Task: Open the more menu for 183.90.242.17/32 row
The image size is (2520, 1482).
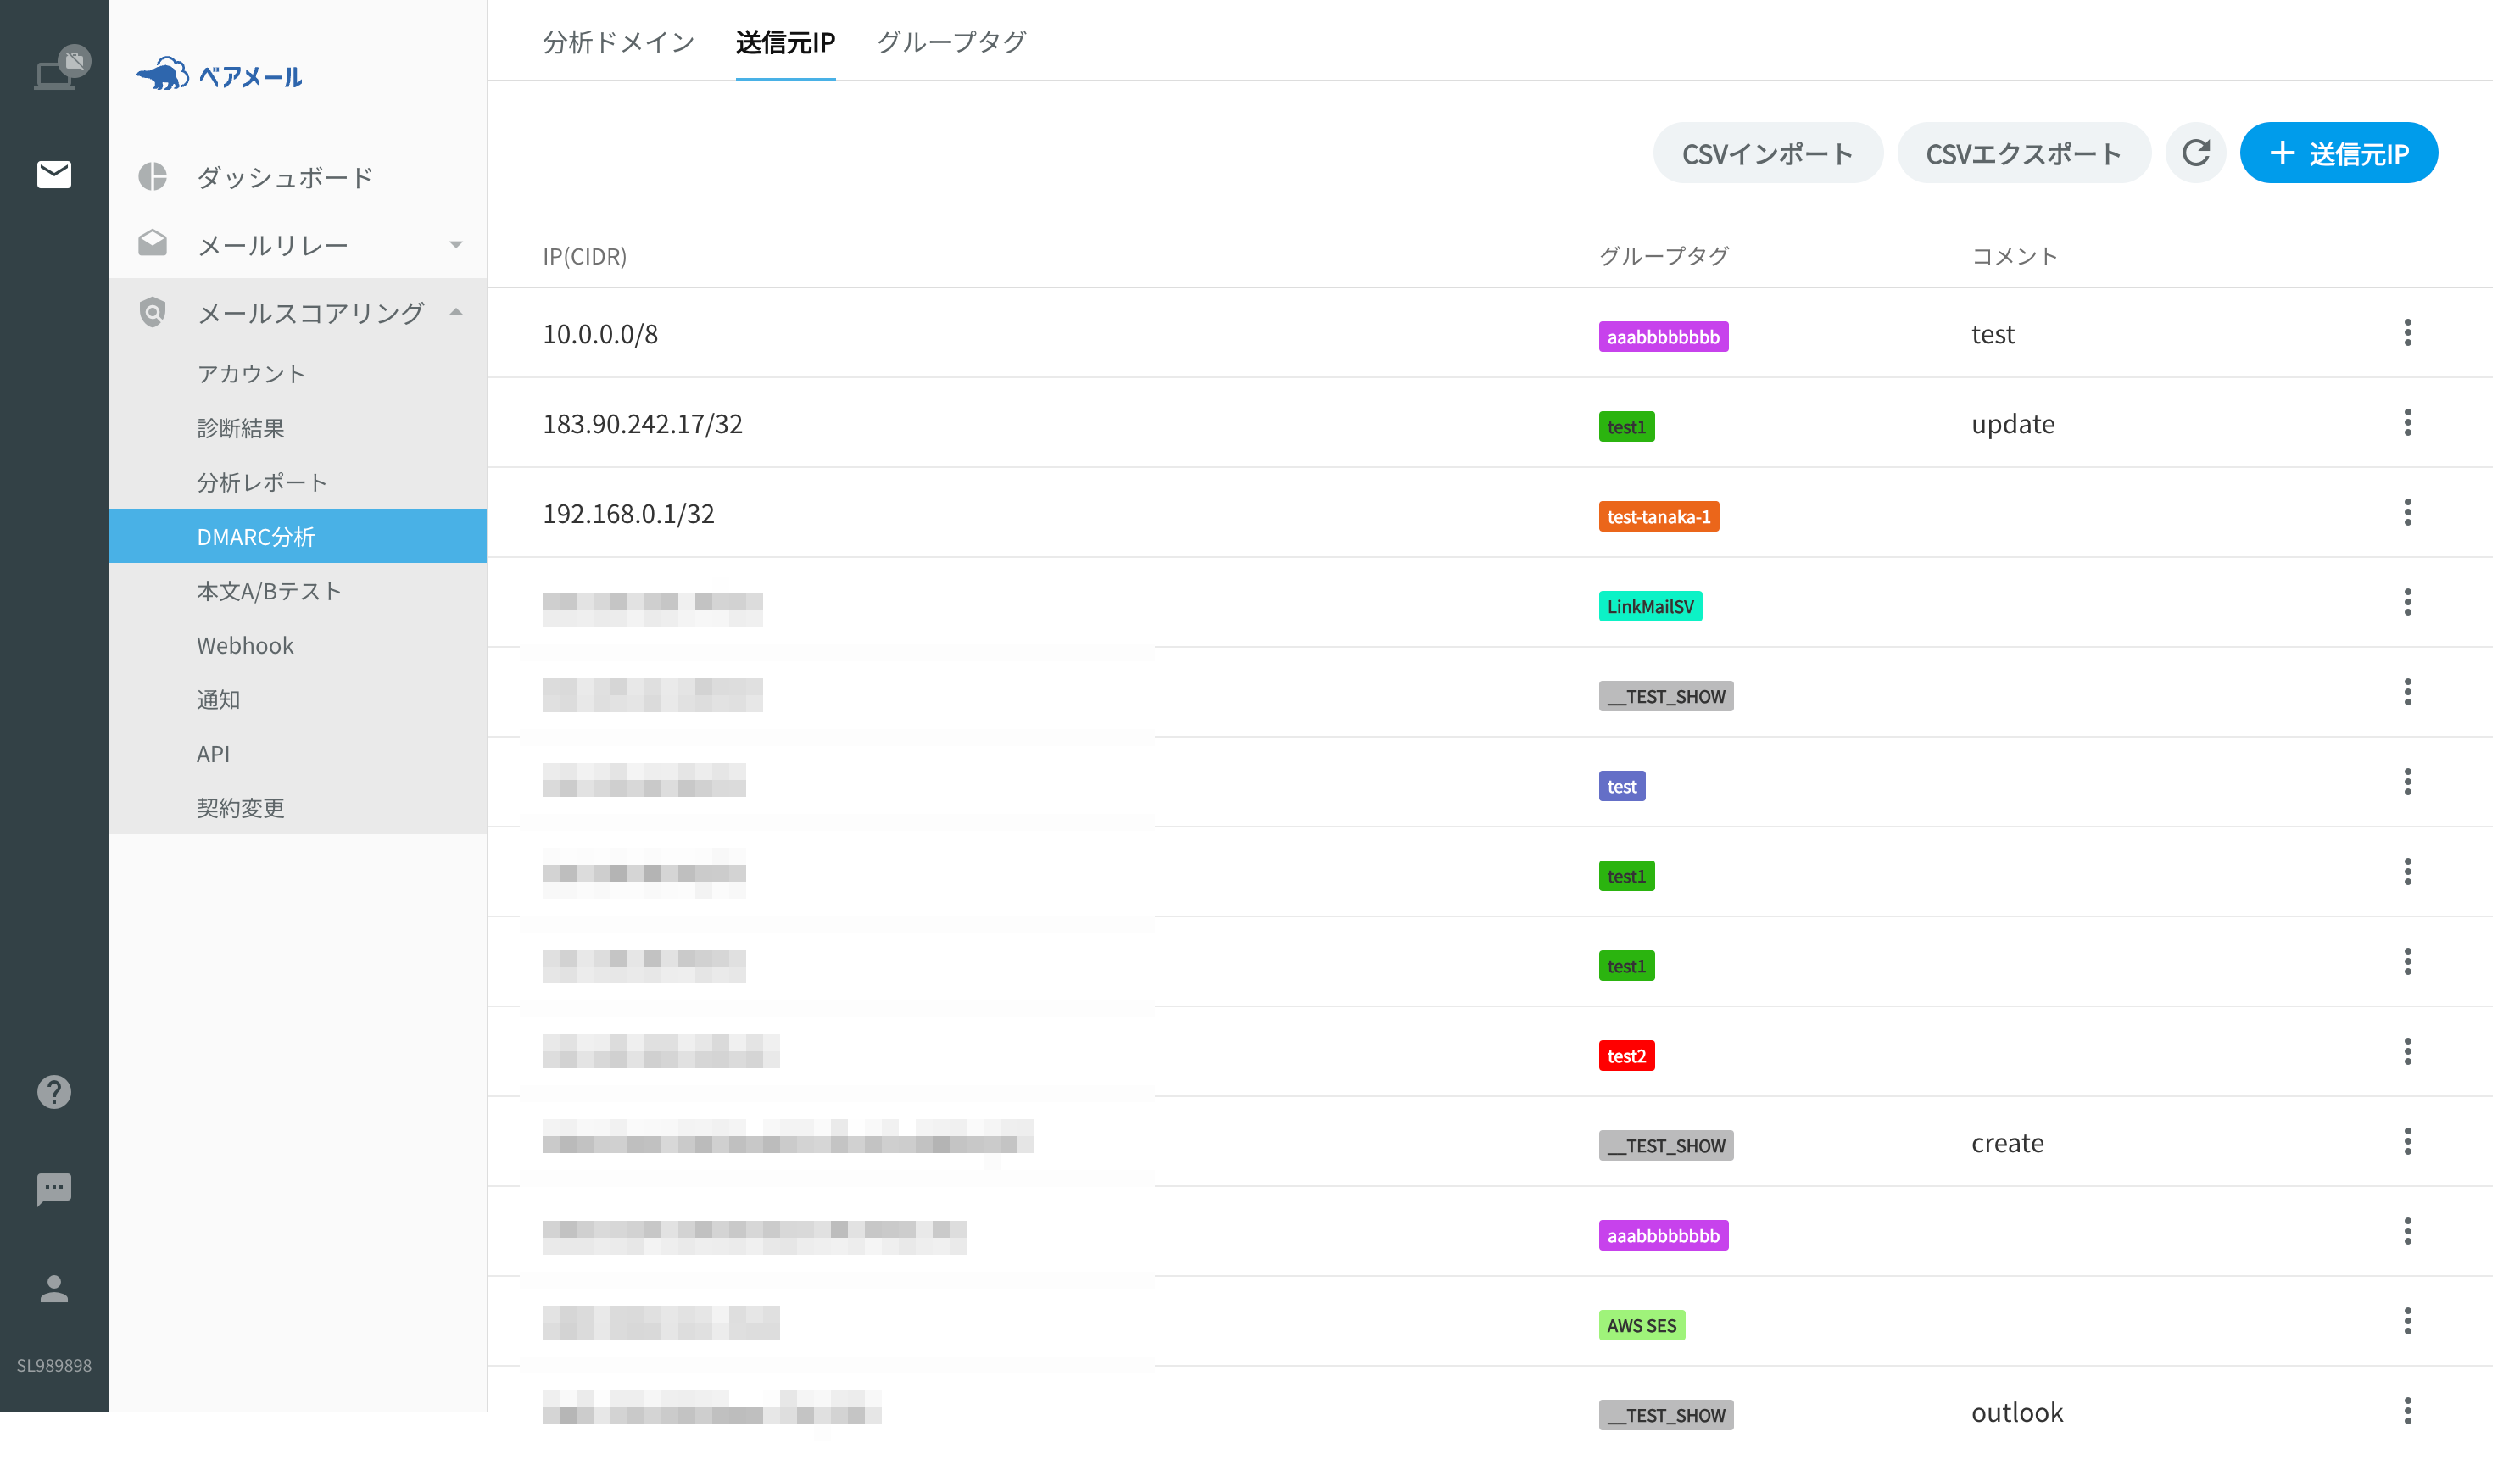Action: [x=2408, y=423]
